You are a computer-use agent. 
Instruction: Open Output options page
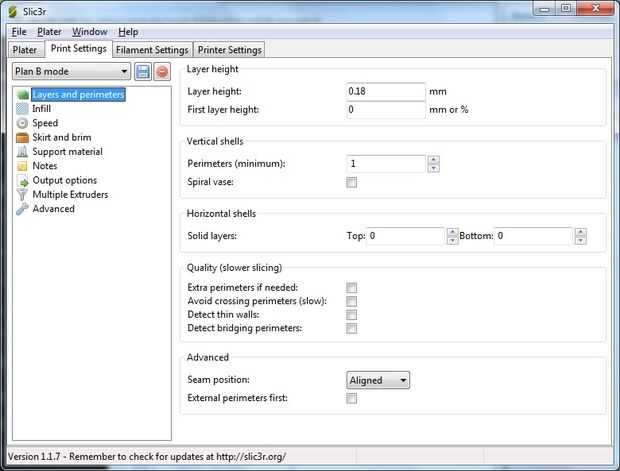point(64,180)
